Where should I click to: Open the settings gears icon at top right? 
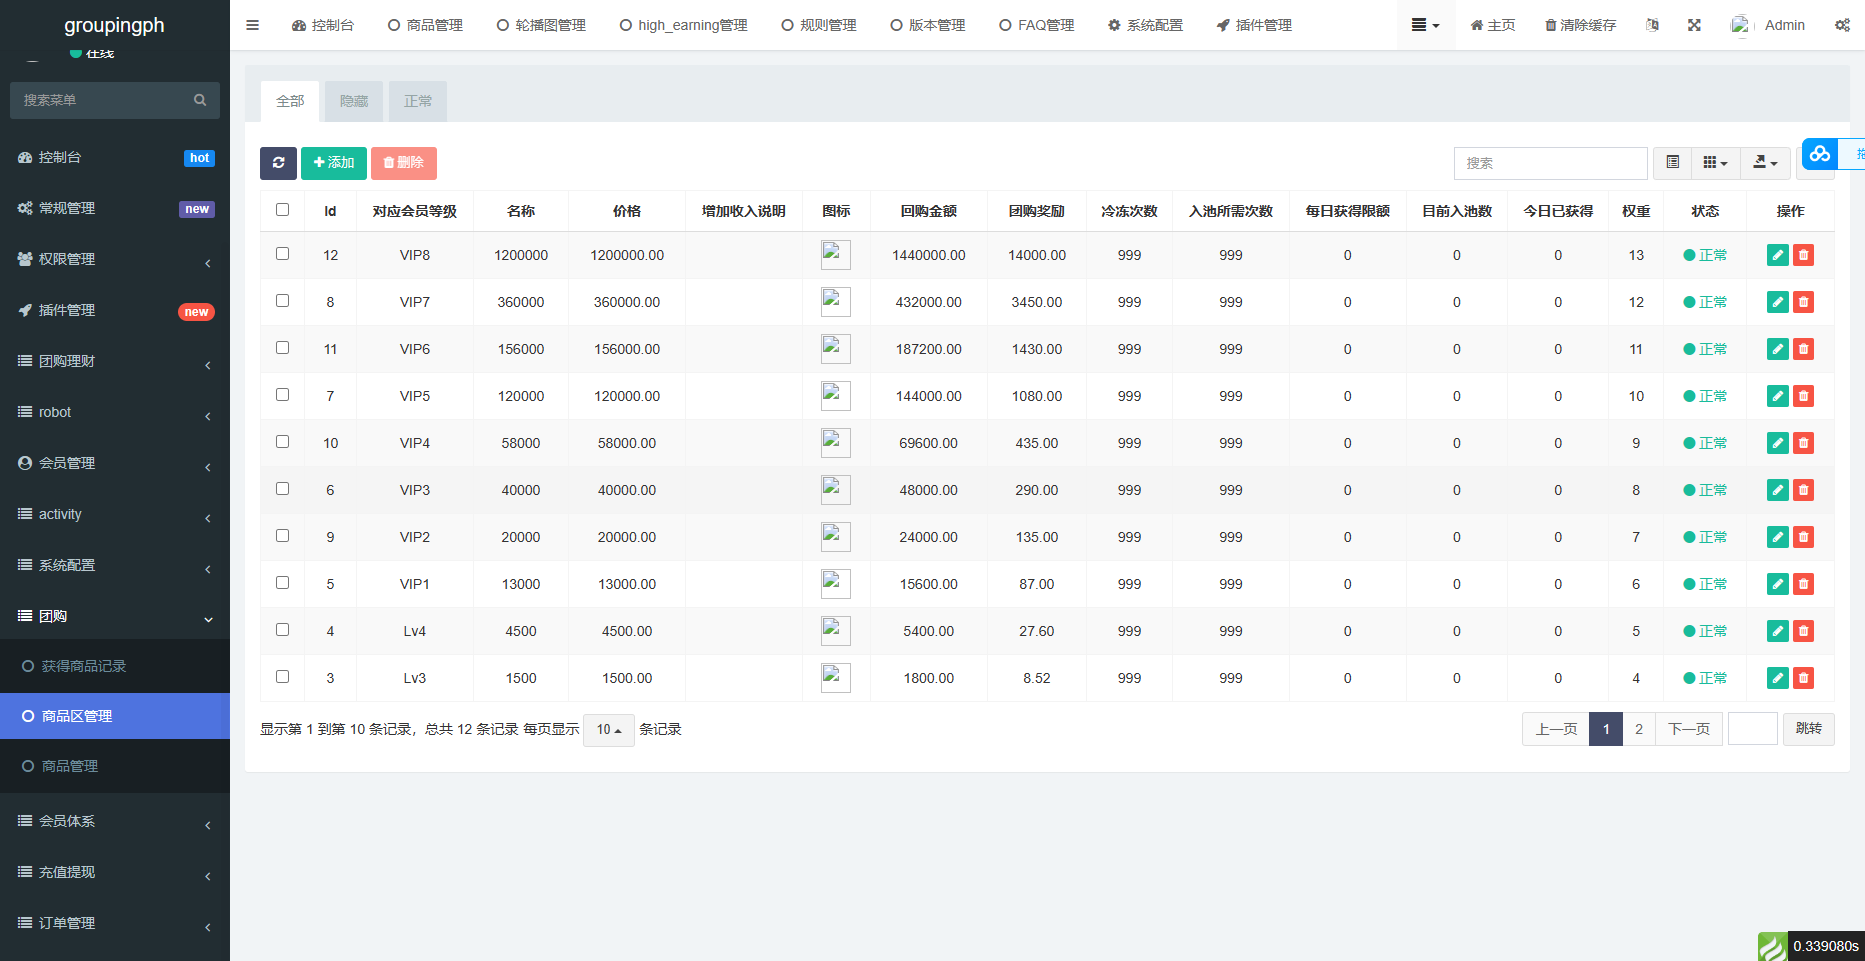(x=1841, y=25)
